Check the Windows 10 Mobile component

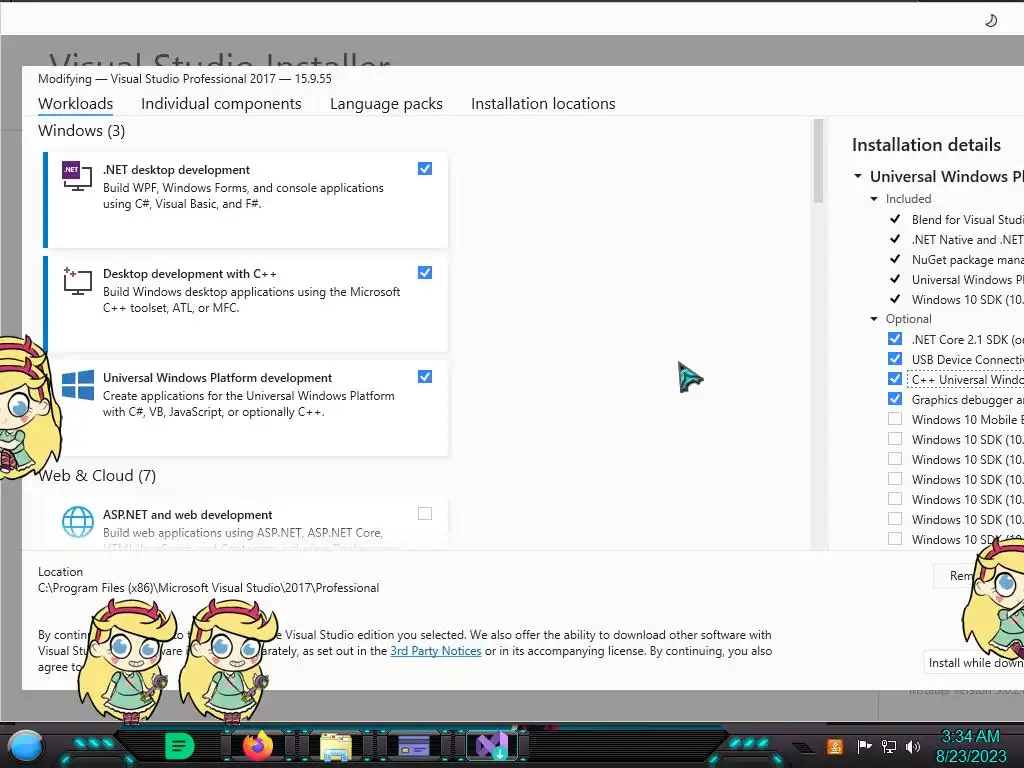pos(895,419)
